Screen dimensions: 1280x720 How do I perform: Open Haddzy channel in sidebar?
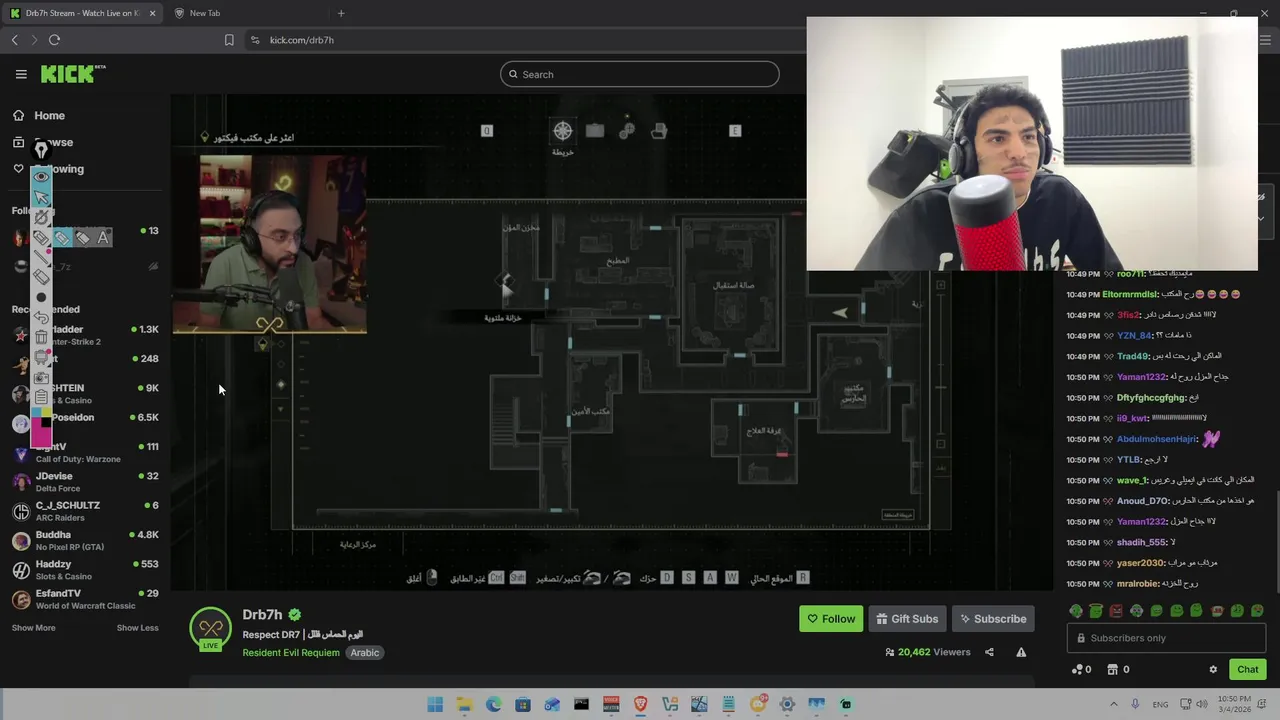point(85,570)
